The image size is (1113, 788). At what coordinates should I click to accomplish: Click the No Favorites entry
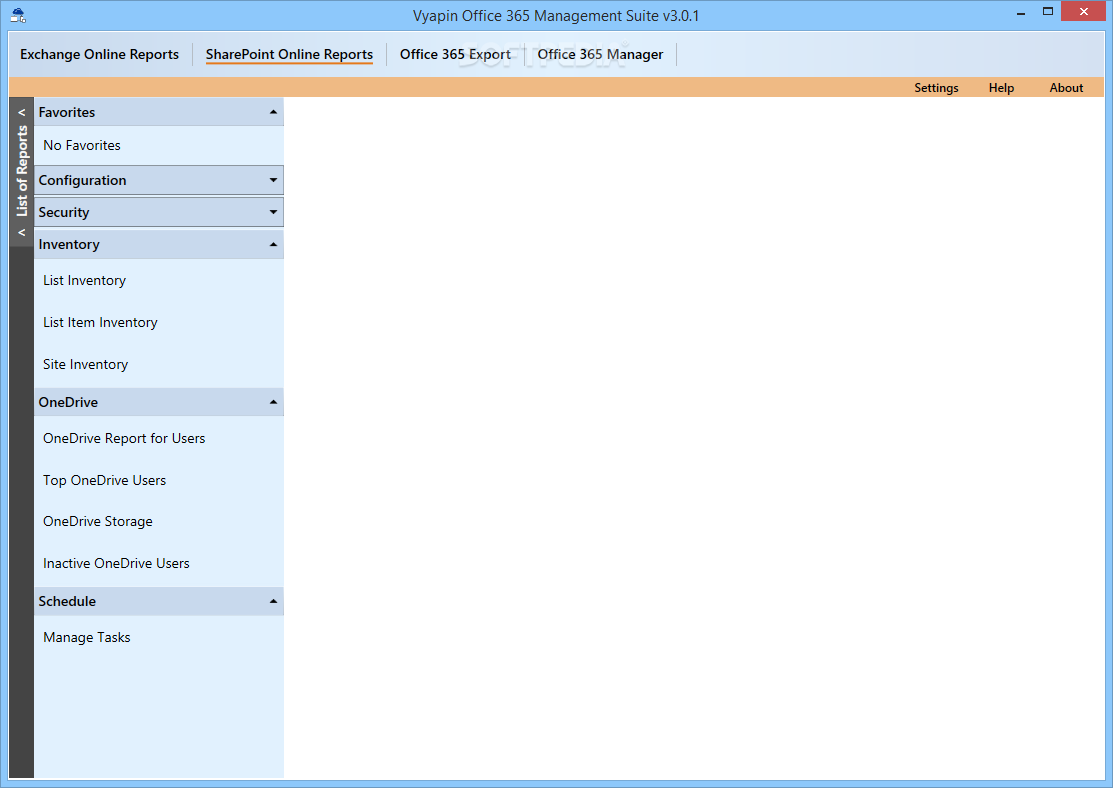82,145
